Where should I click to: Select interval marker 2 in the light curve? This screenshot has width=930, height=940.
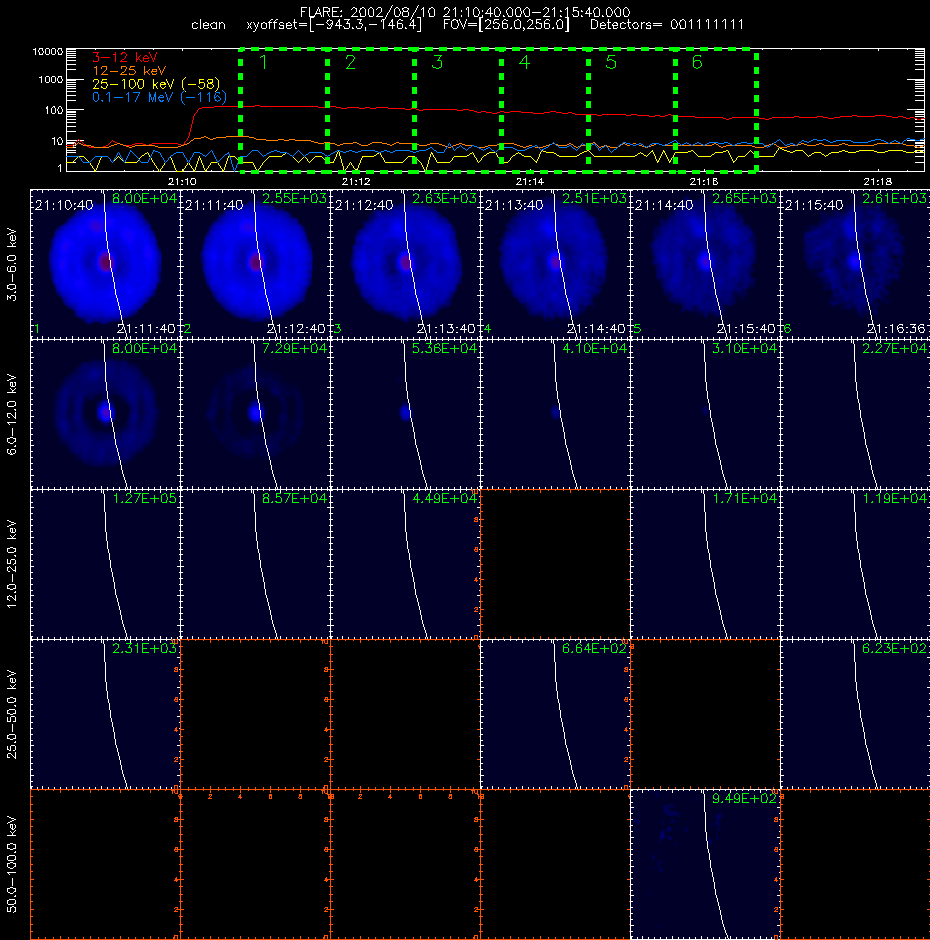pos(350,62)
